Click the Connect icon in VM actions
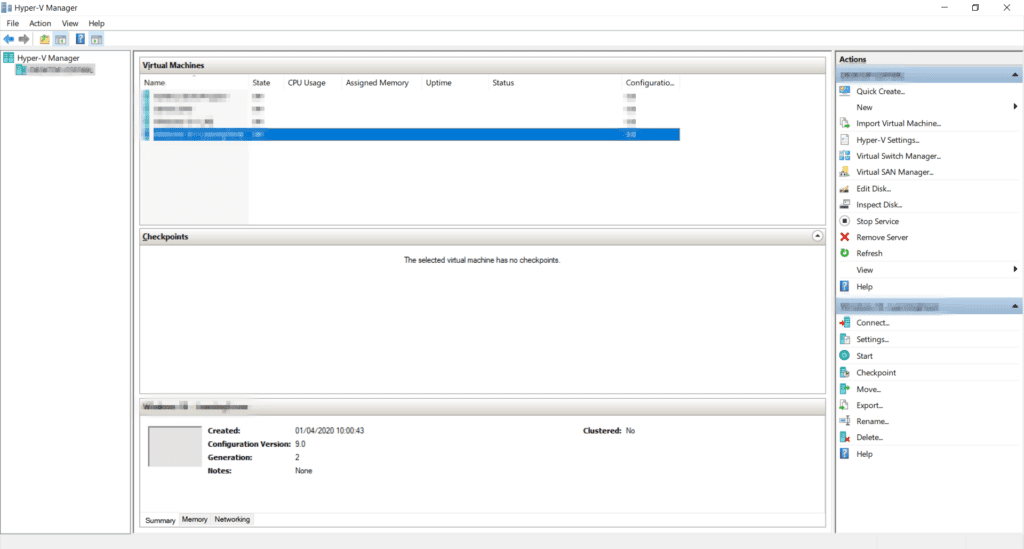The width and height of the screenshot is (1024, 549). (x=844, y=322)
